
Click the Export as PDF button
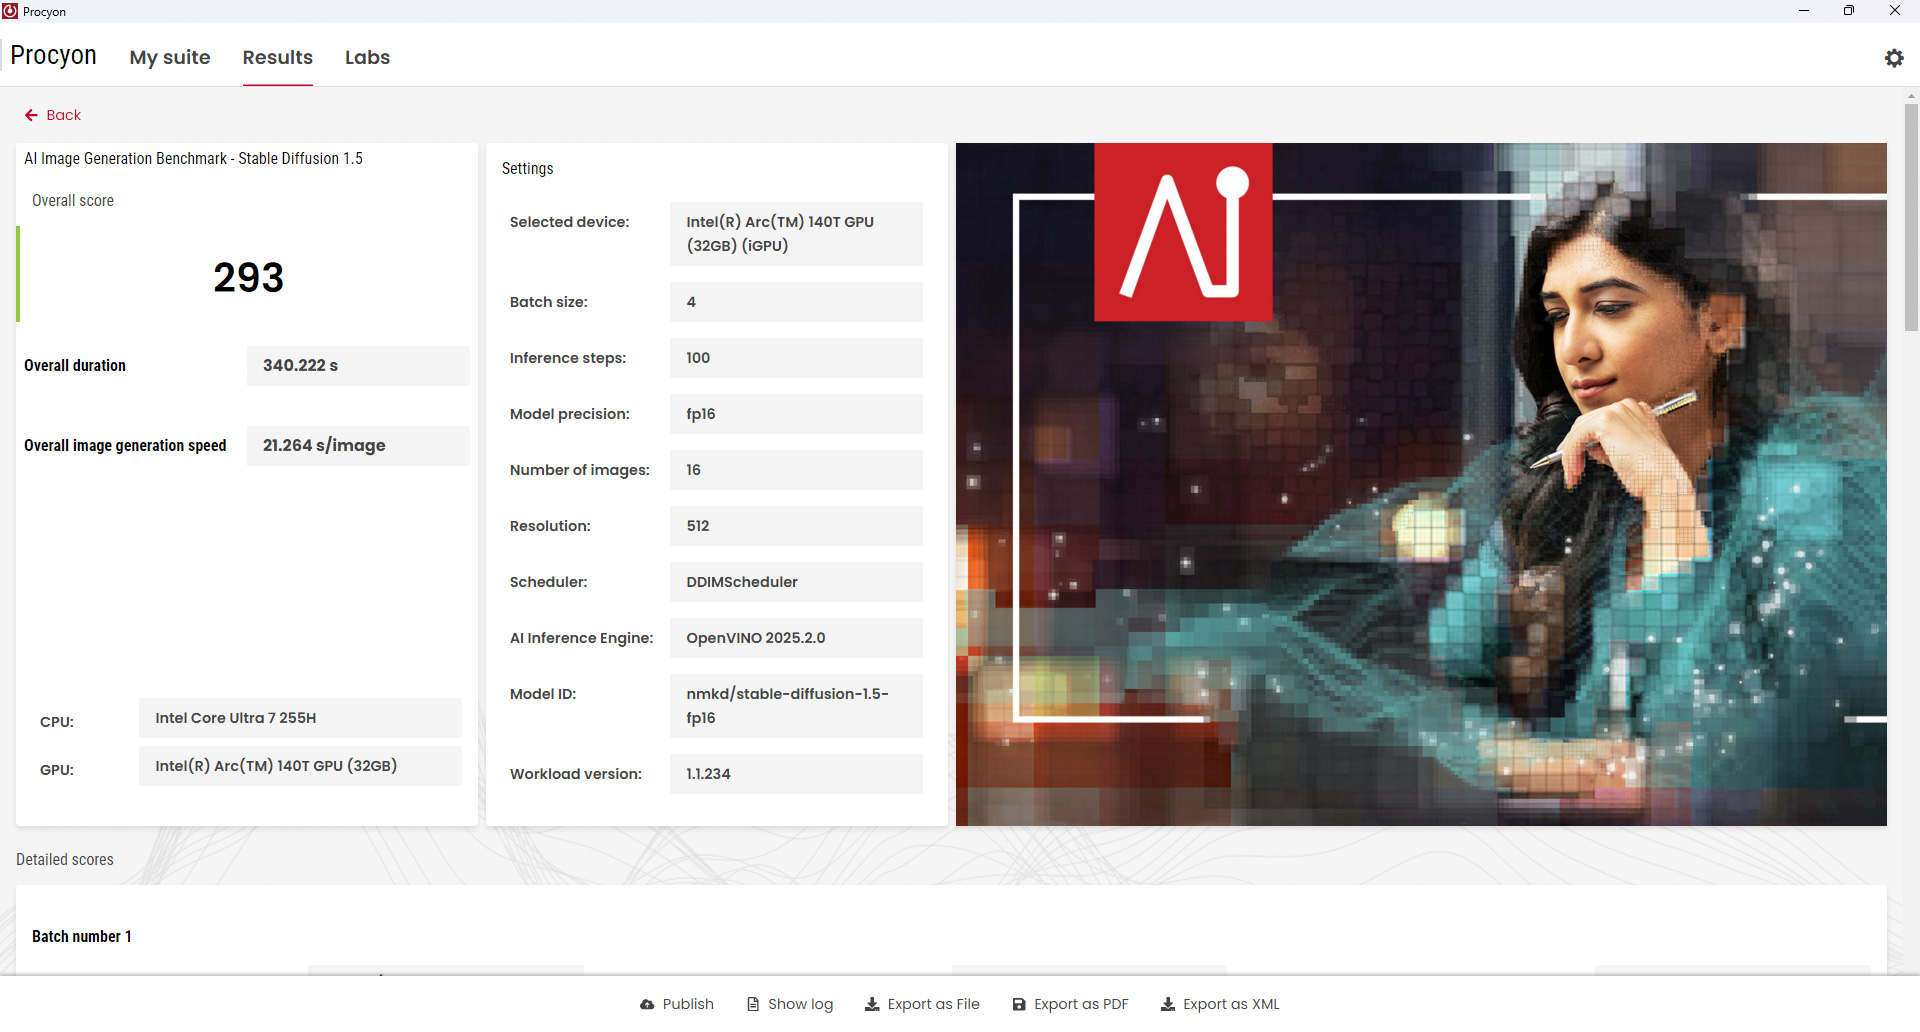click(1070, 1004)
